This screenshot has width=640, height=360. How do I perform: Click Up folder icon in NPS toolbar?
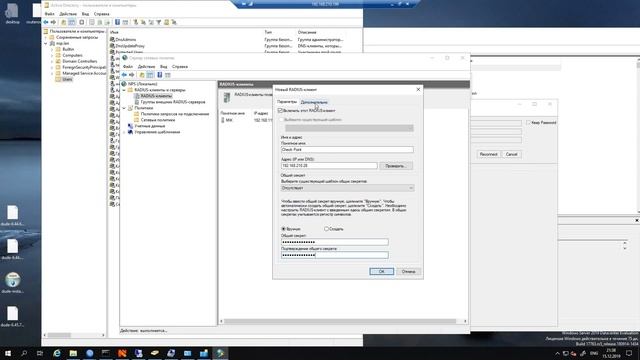(142, 75)
